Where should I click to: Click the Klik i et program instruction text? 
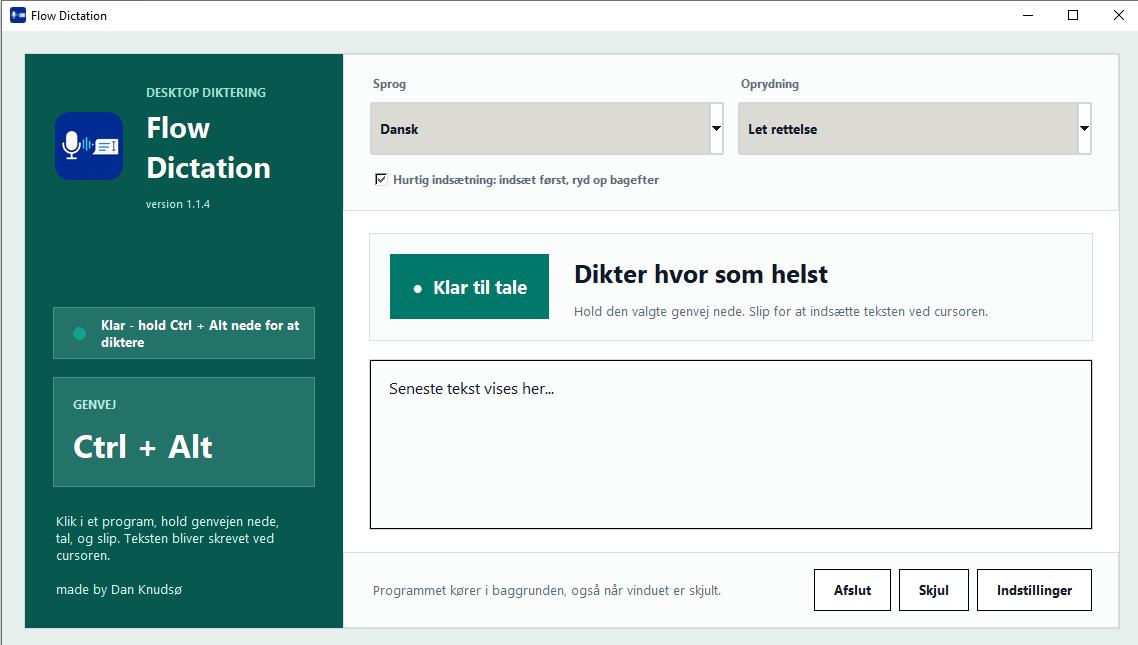click(x=168, y=538)
